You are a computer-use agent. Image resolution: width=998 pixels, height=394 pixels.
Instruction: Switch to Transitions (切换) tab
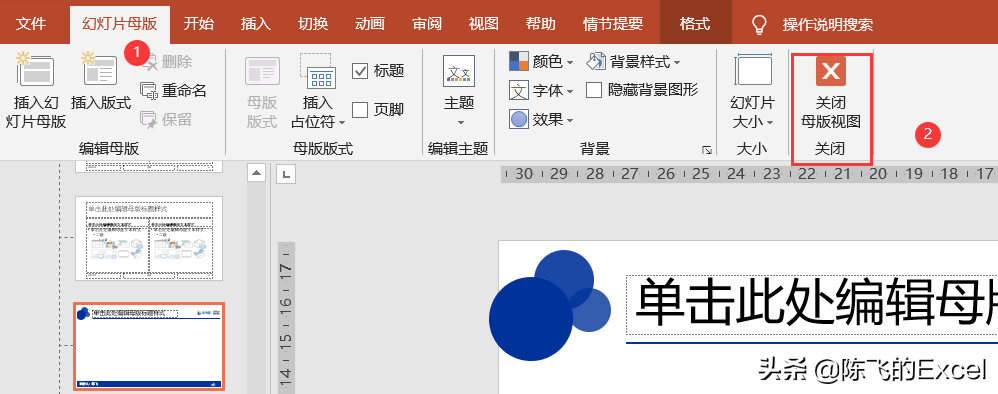313,24
